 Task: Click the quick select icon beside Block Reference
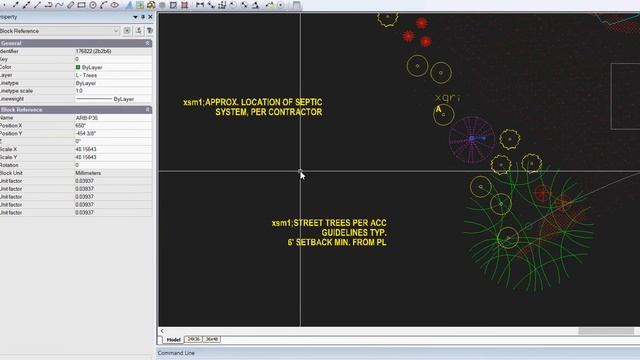pyautogui.click(x=127, y=31)
